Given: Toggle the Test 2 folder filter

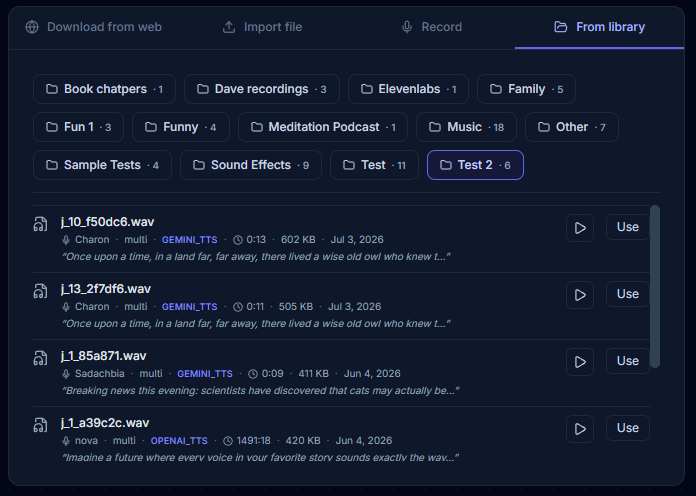Looking at the screenshot, I should point(475,165).
